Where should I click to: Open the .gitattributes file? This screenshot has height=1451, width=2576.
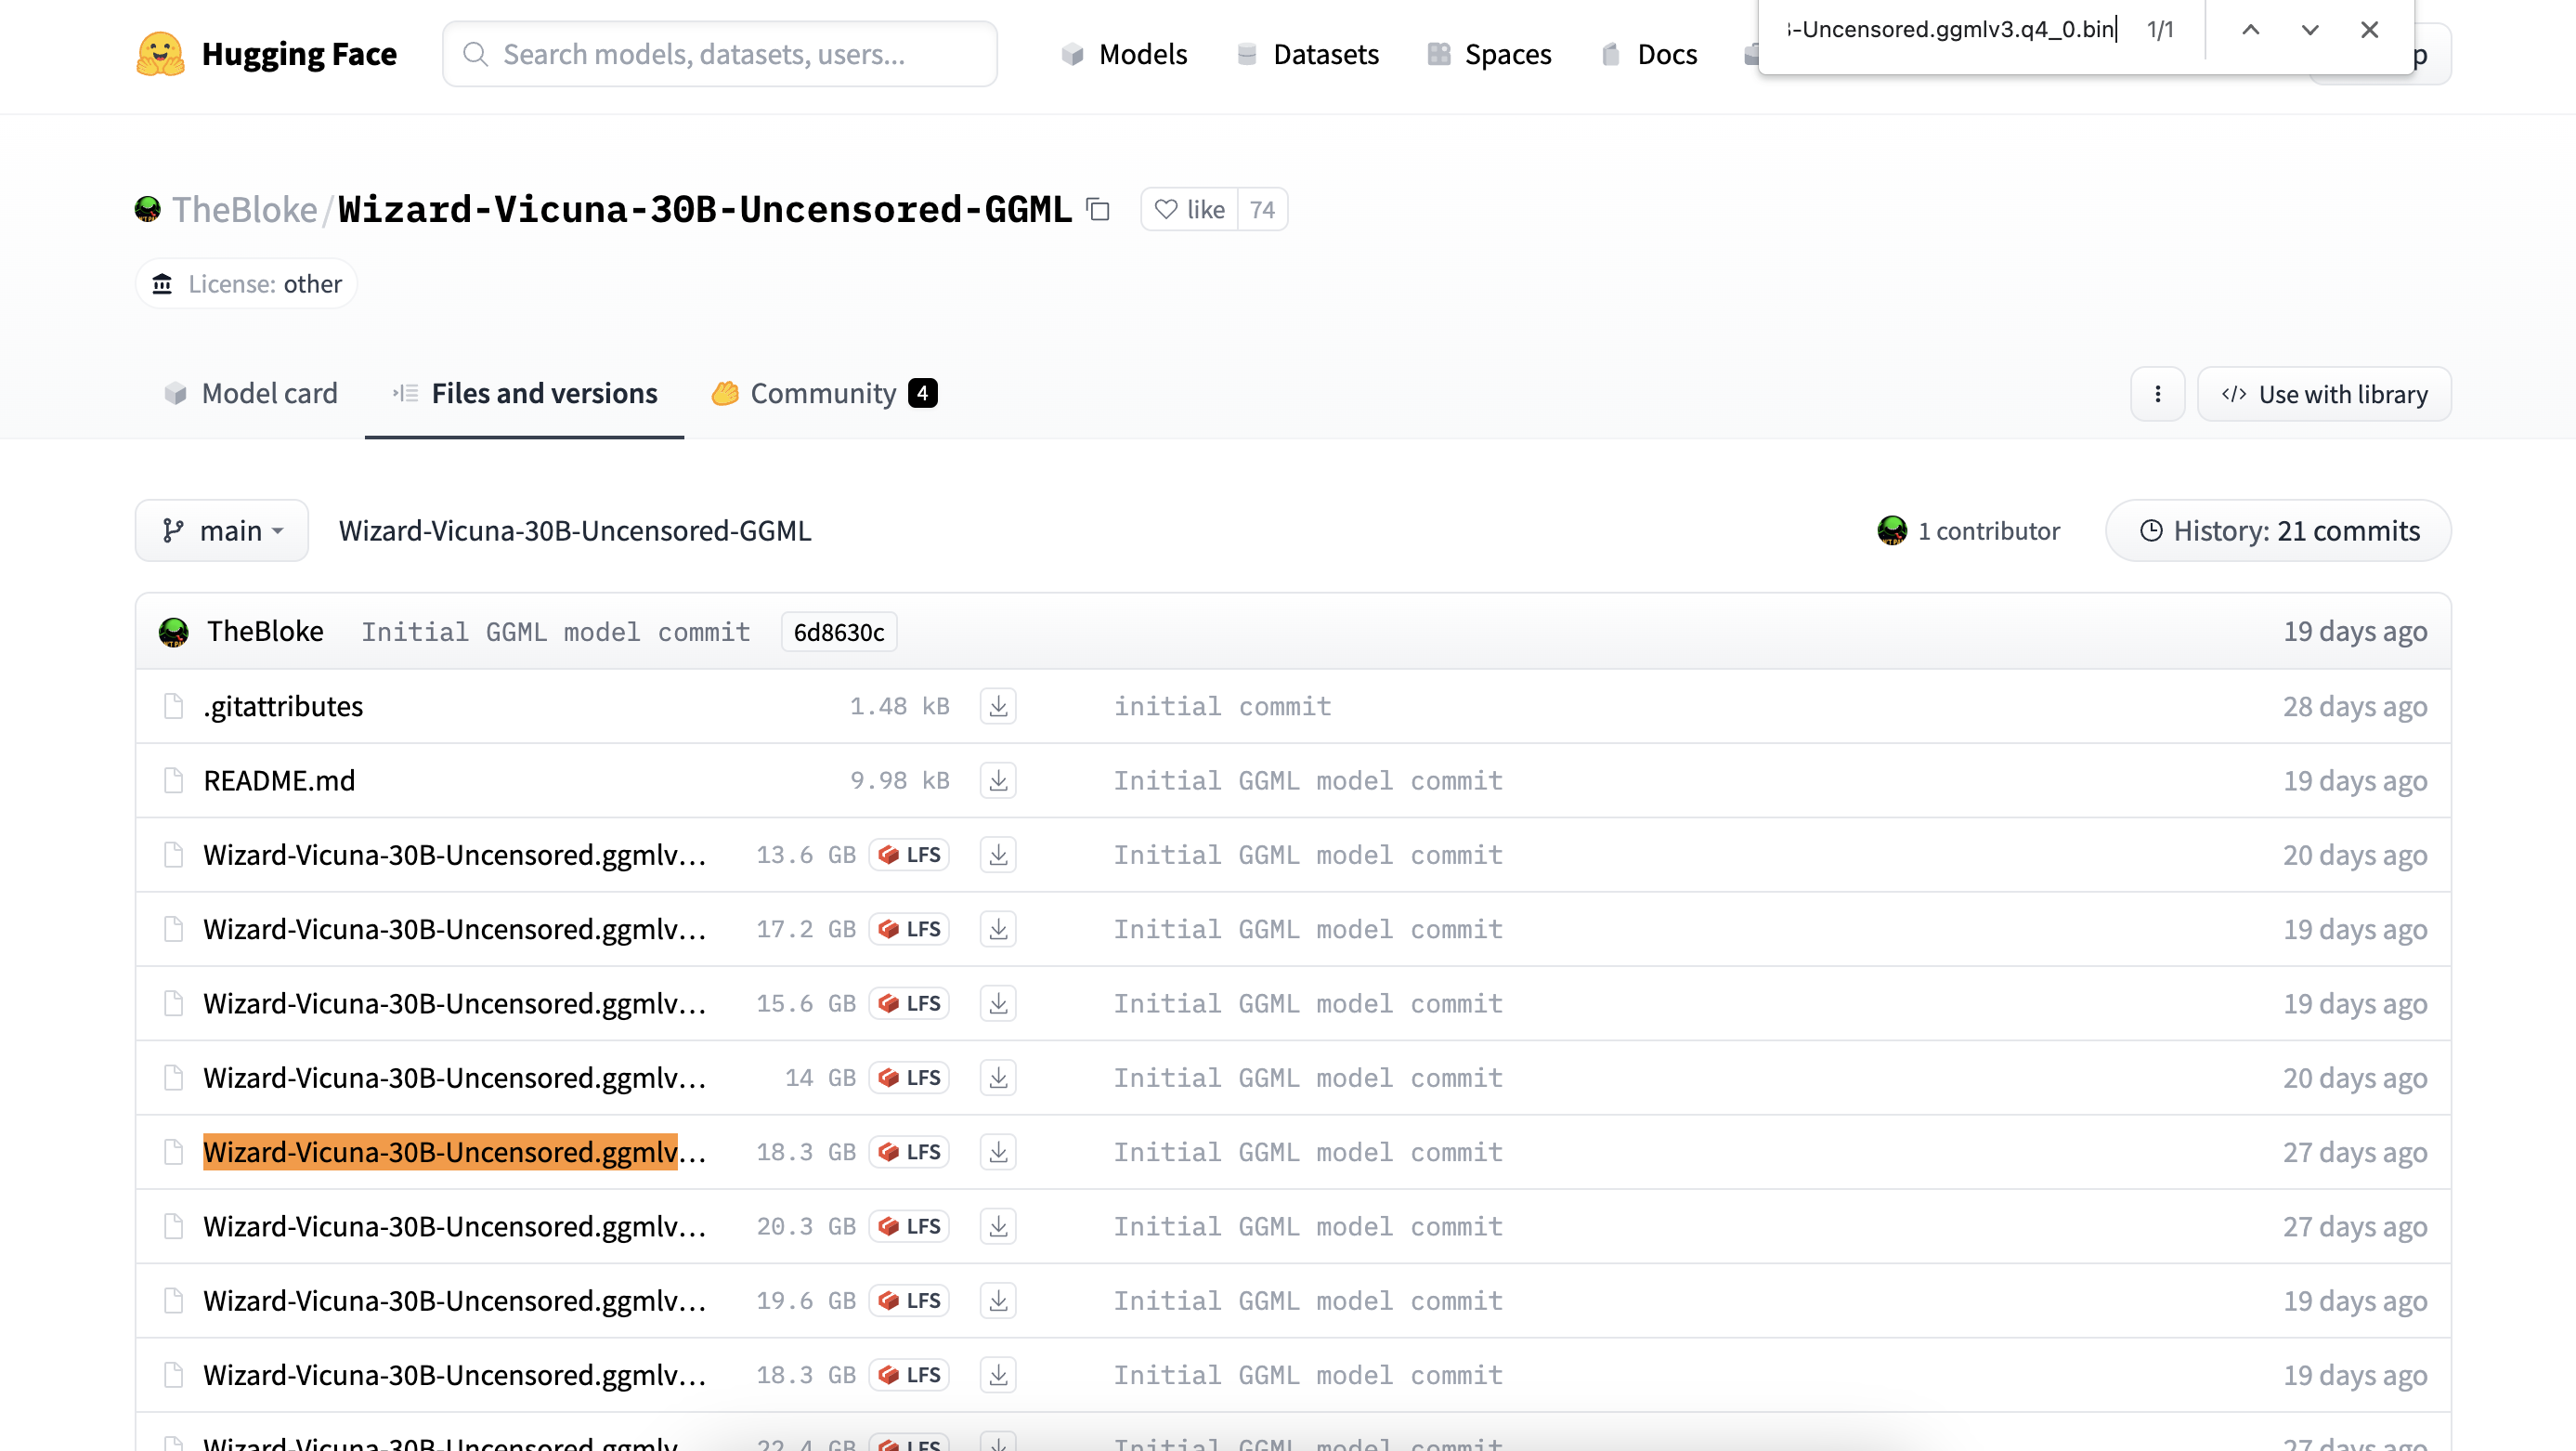pyautogui.click(x=283, y=706)
